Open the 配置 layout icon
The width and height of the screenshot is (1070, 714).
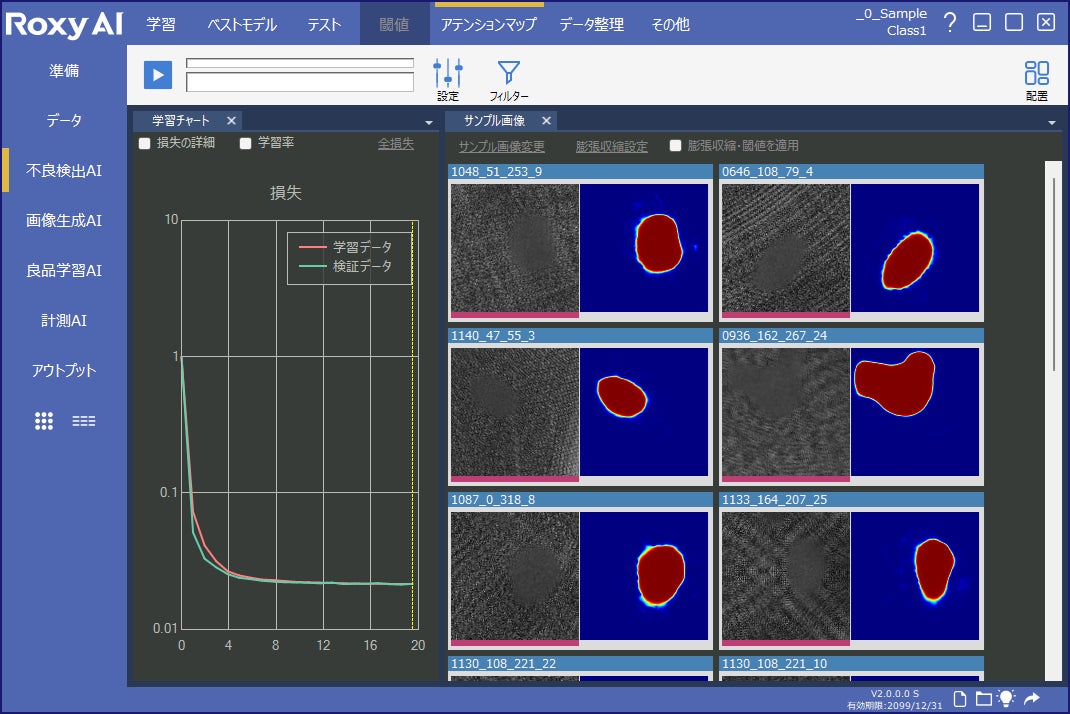coord(1037,74)
